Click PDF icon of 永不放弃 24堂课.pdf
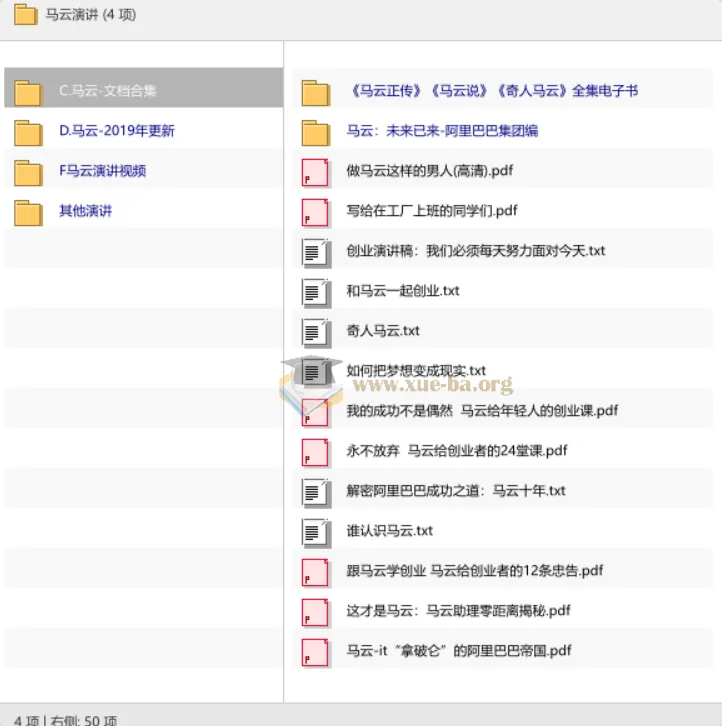Screen dimensions: 722x726 tap(315, 453)
